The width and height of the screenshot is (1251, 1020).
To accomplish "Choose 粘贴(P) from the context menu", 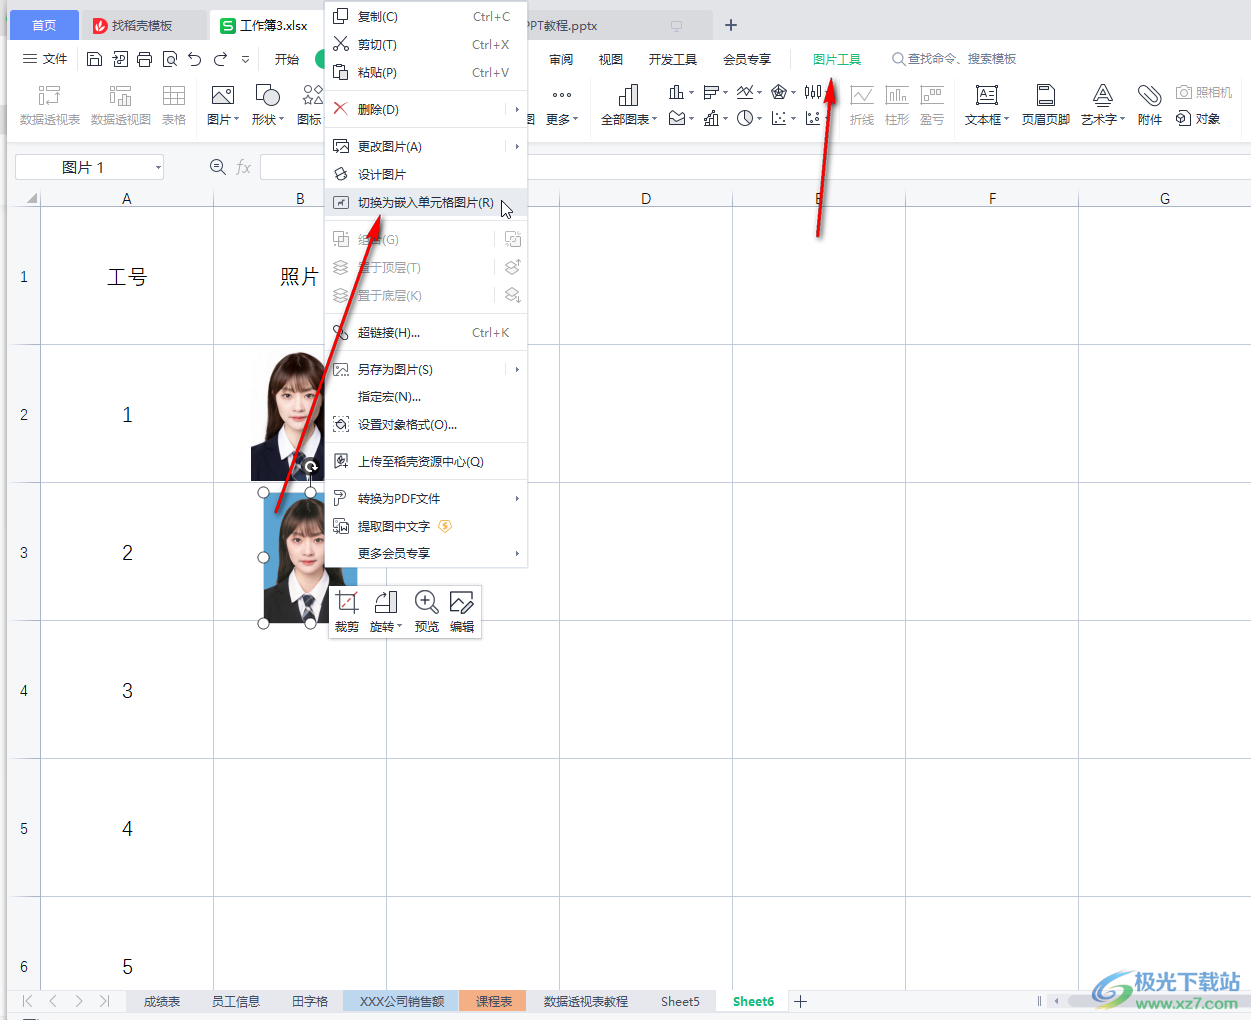I will pos(426,73).
